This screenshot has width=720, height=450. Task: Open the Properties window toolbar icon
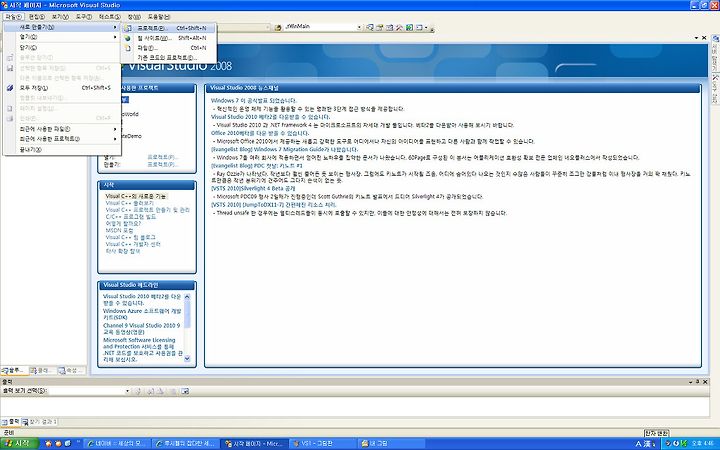point(380,28)
